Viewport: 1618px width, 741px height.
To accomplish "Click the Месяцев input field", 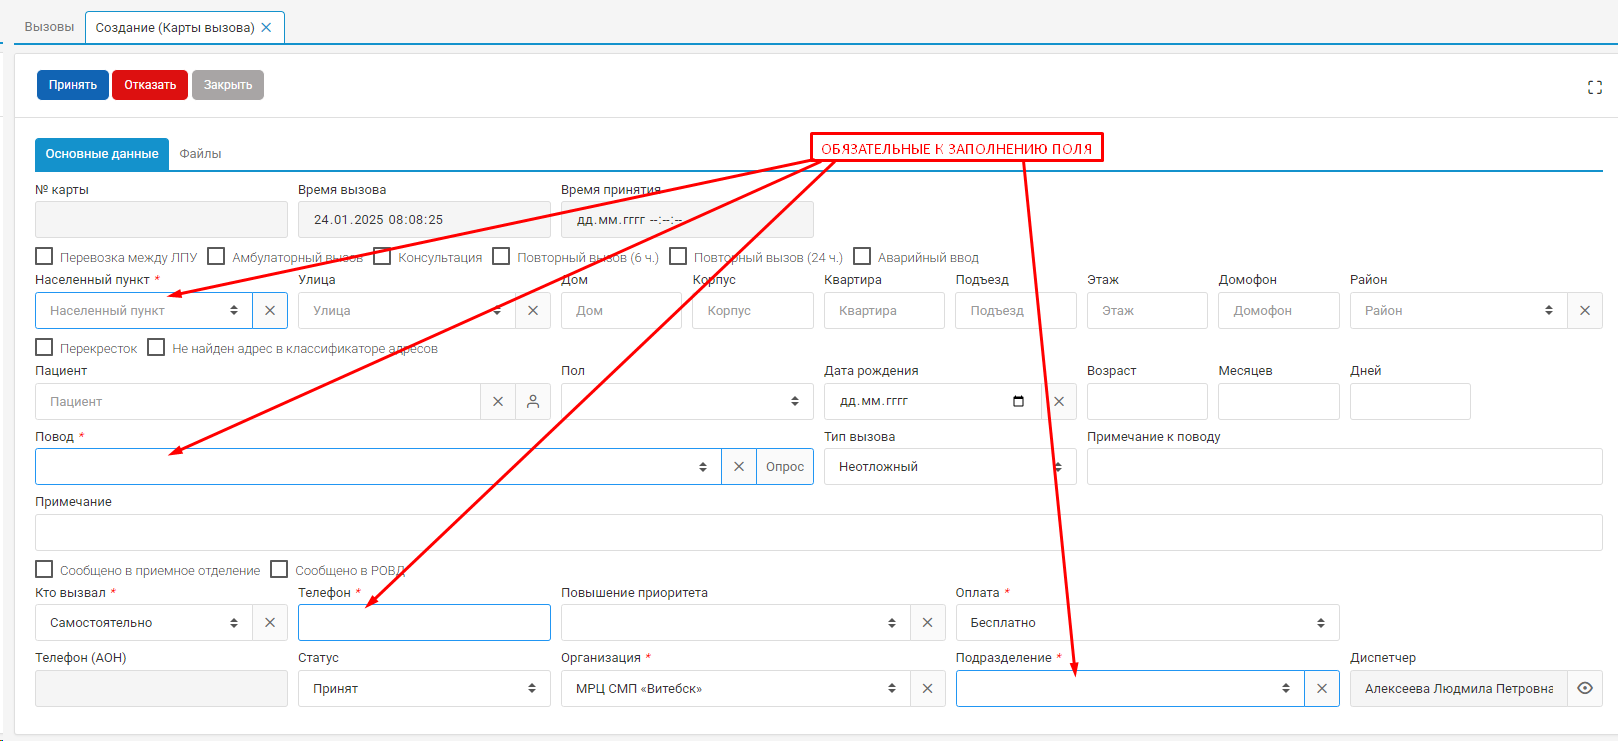I will point(1279,402).
